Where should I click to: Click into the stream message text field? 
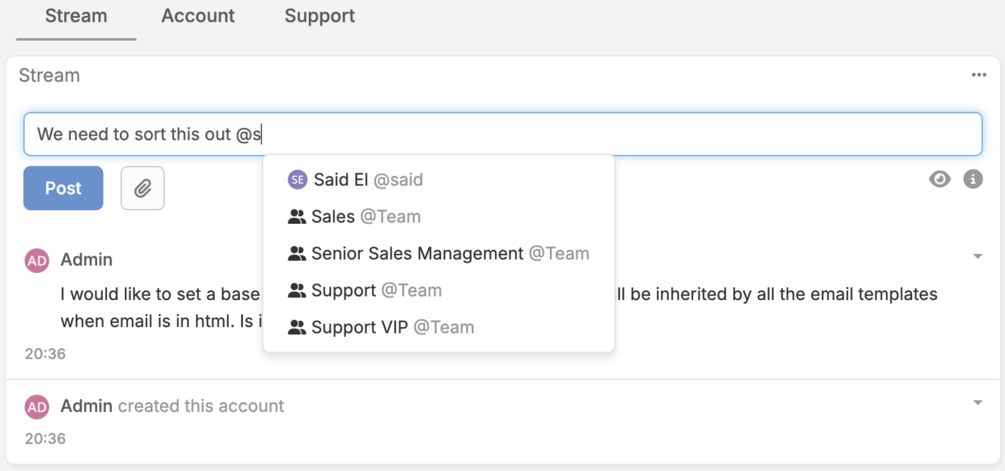point(600,134)
